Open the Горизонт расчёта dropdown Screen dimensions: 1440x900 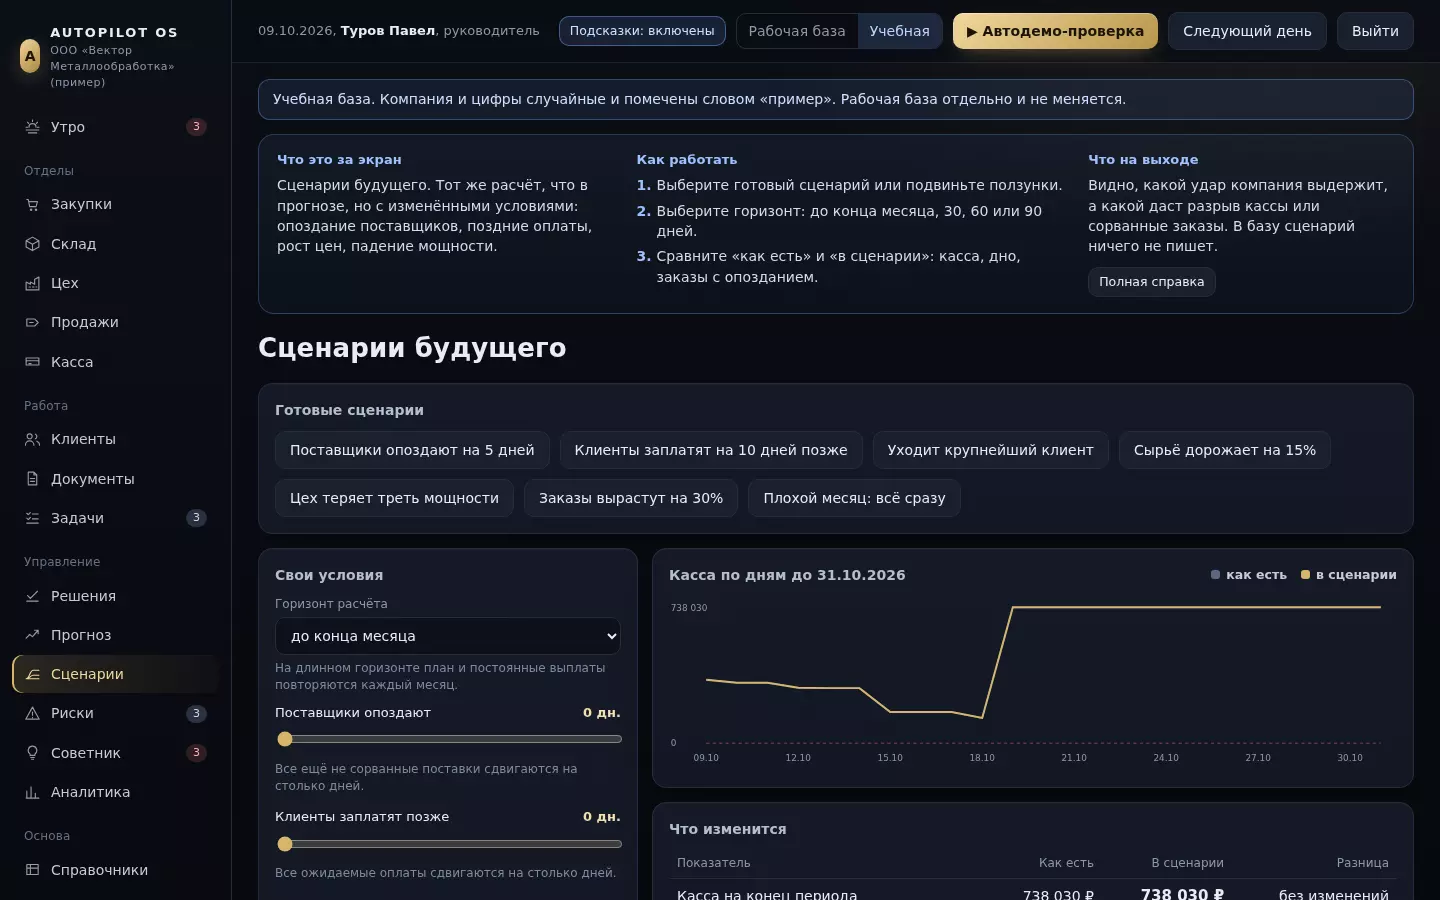click(x=448, y=636)
